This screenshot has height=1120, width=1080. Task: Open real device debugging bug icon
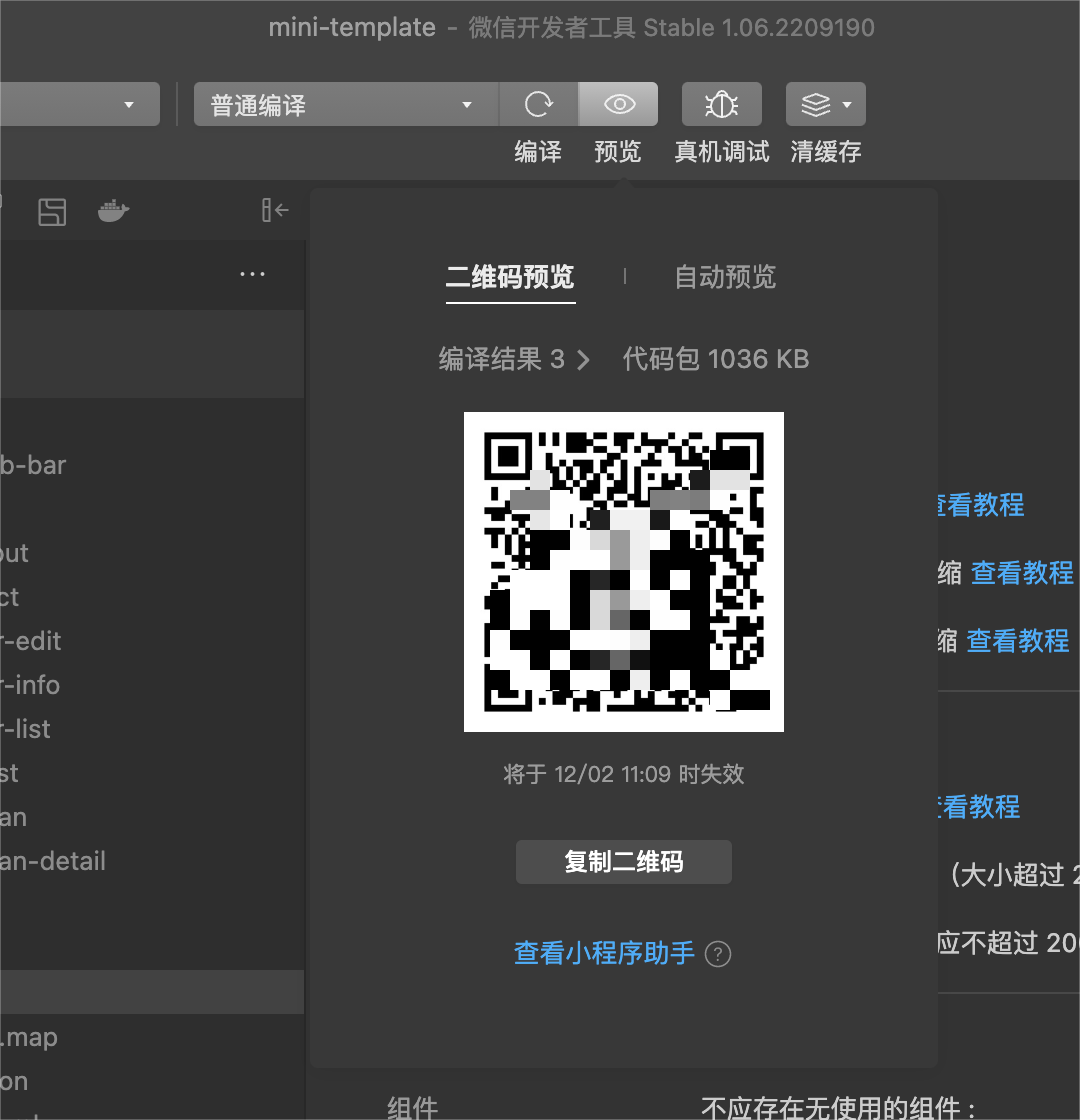[721, 104]
